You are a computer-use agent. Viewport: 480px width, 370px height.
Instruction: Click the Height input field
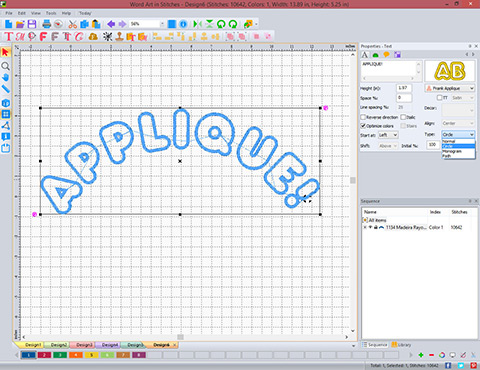point(404,88)
